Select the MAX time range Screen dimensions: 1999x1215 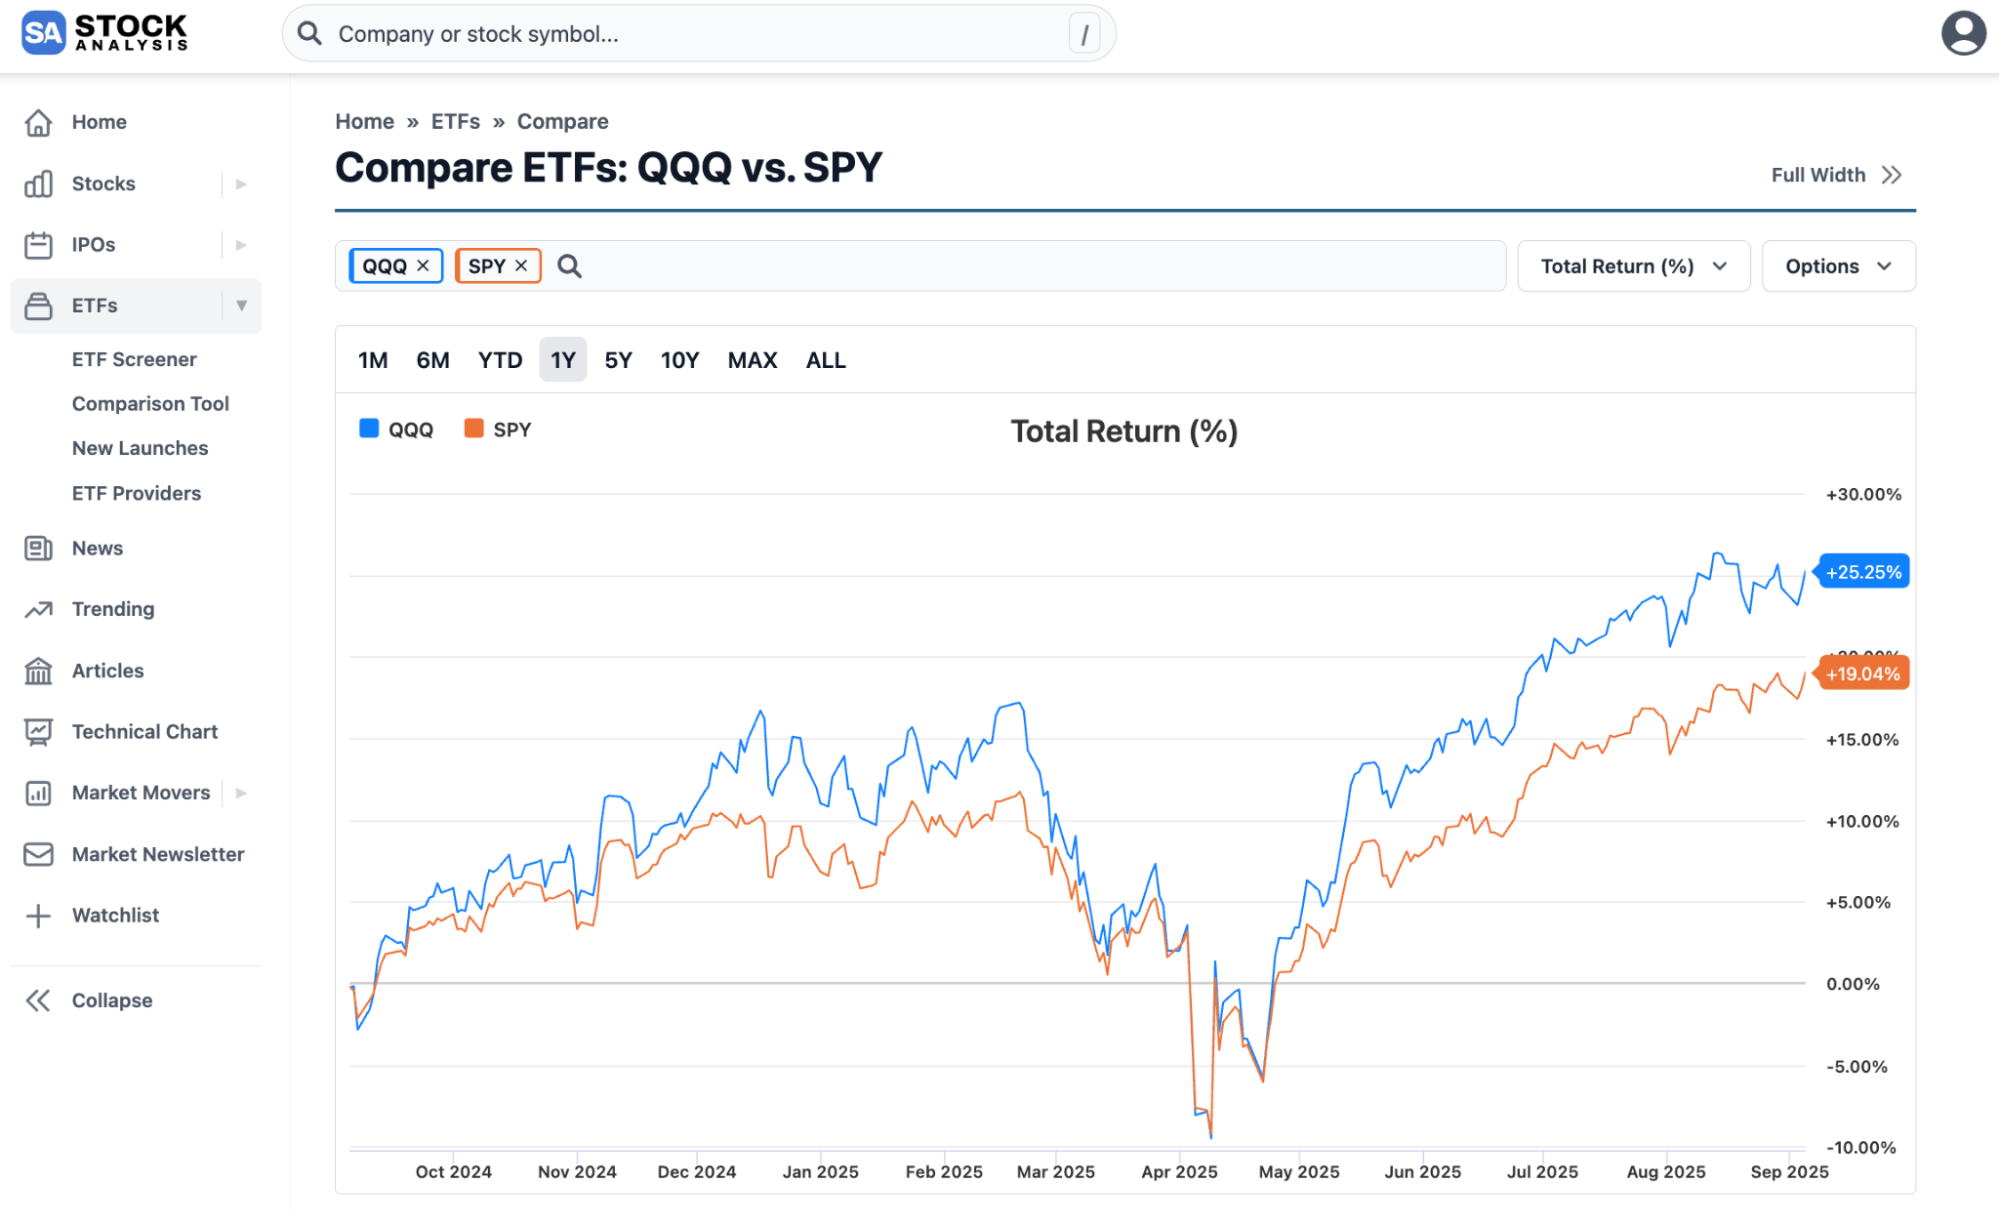pyautogui.click(x=753, y=360)
